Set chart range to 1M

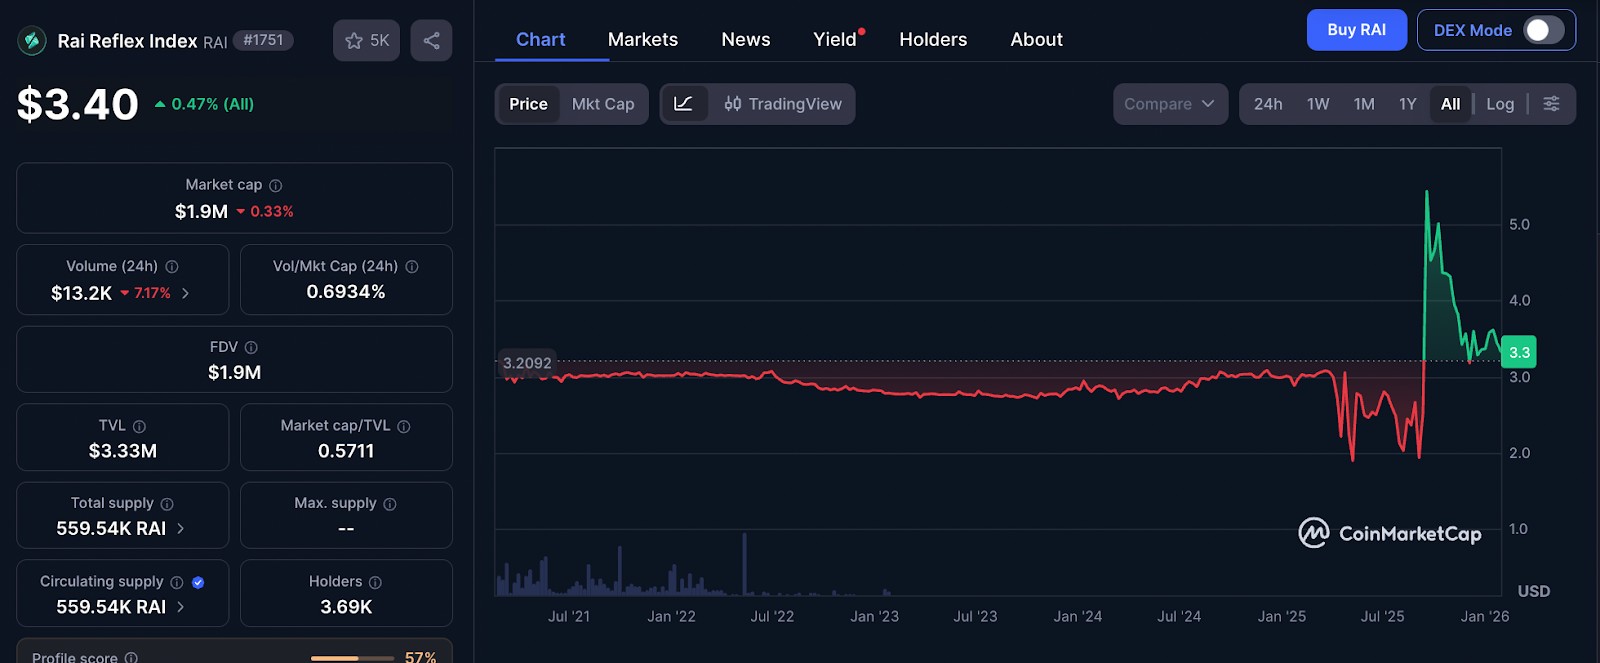(1364, 104)
